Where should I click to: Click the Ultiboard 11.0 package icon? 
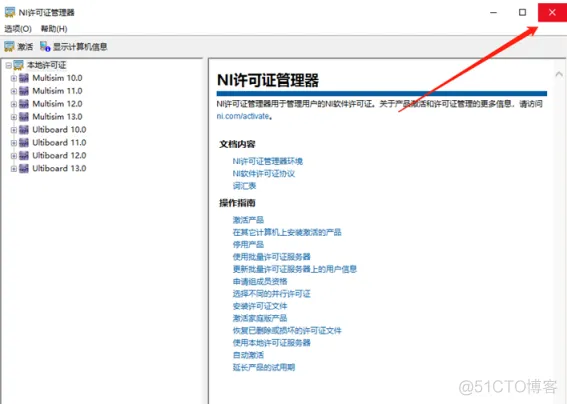(x=24, y=143)
